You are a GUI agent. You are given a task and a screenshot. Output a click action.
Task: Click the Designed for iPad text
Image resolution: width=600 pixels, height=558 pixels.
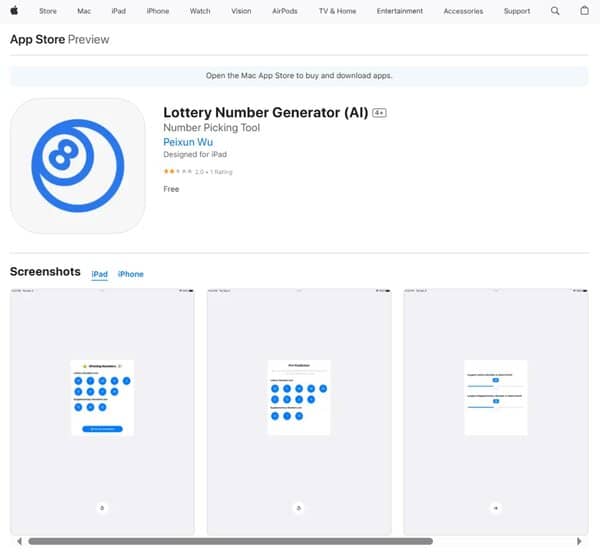coord(195,154)
